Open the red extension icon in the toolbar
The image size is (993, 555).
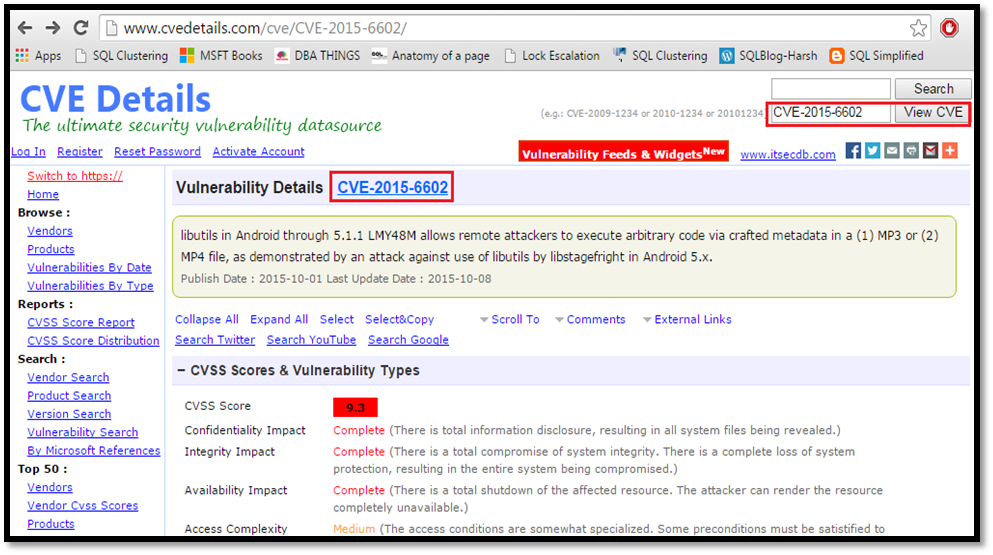pos(949,28)
